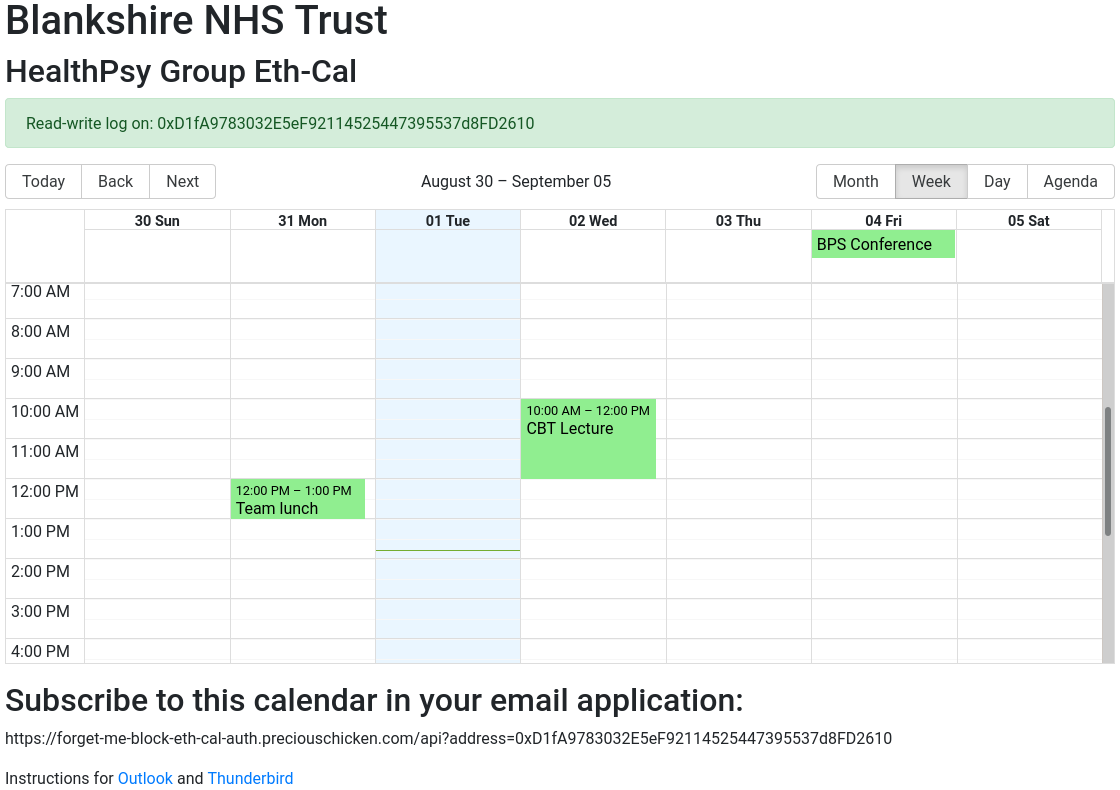Open the CBT Lecture event
The width and height of the screenshot is (1120, 790).
click(589, 439)
